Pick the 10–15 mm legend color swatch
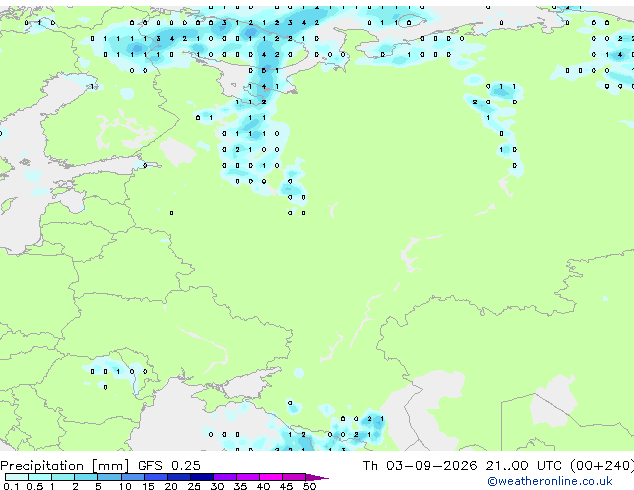The width and height of the screenshot is (634, 490). [133, 477]
